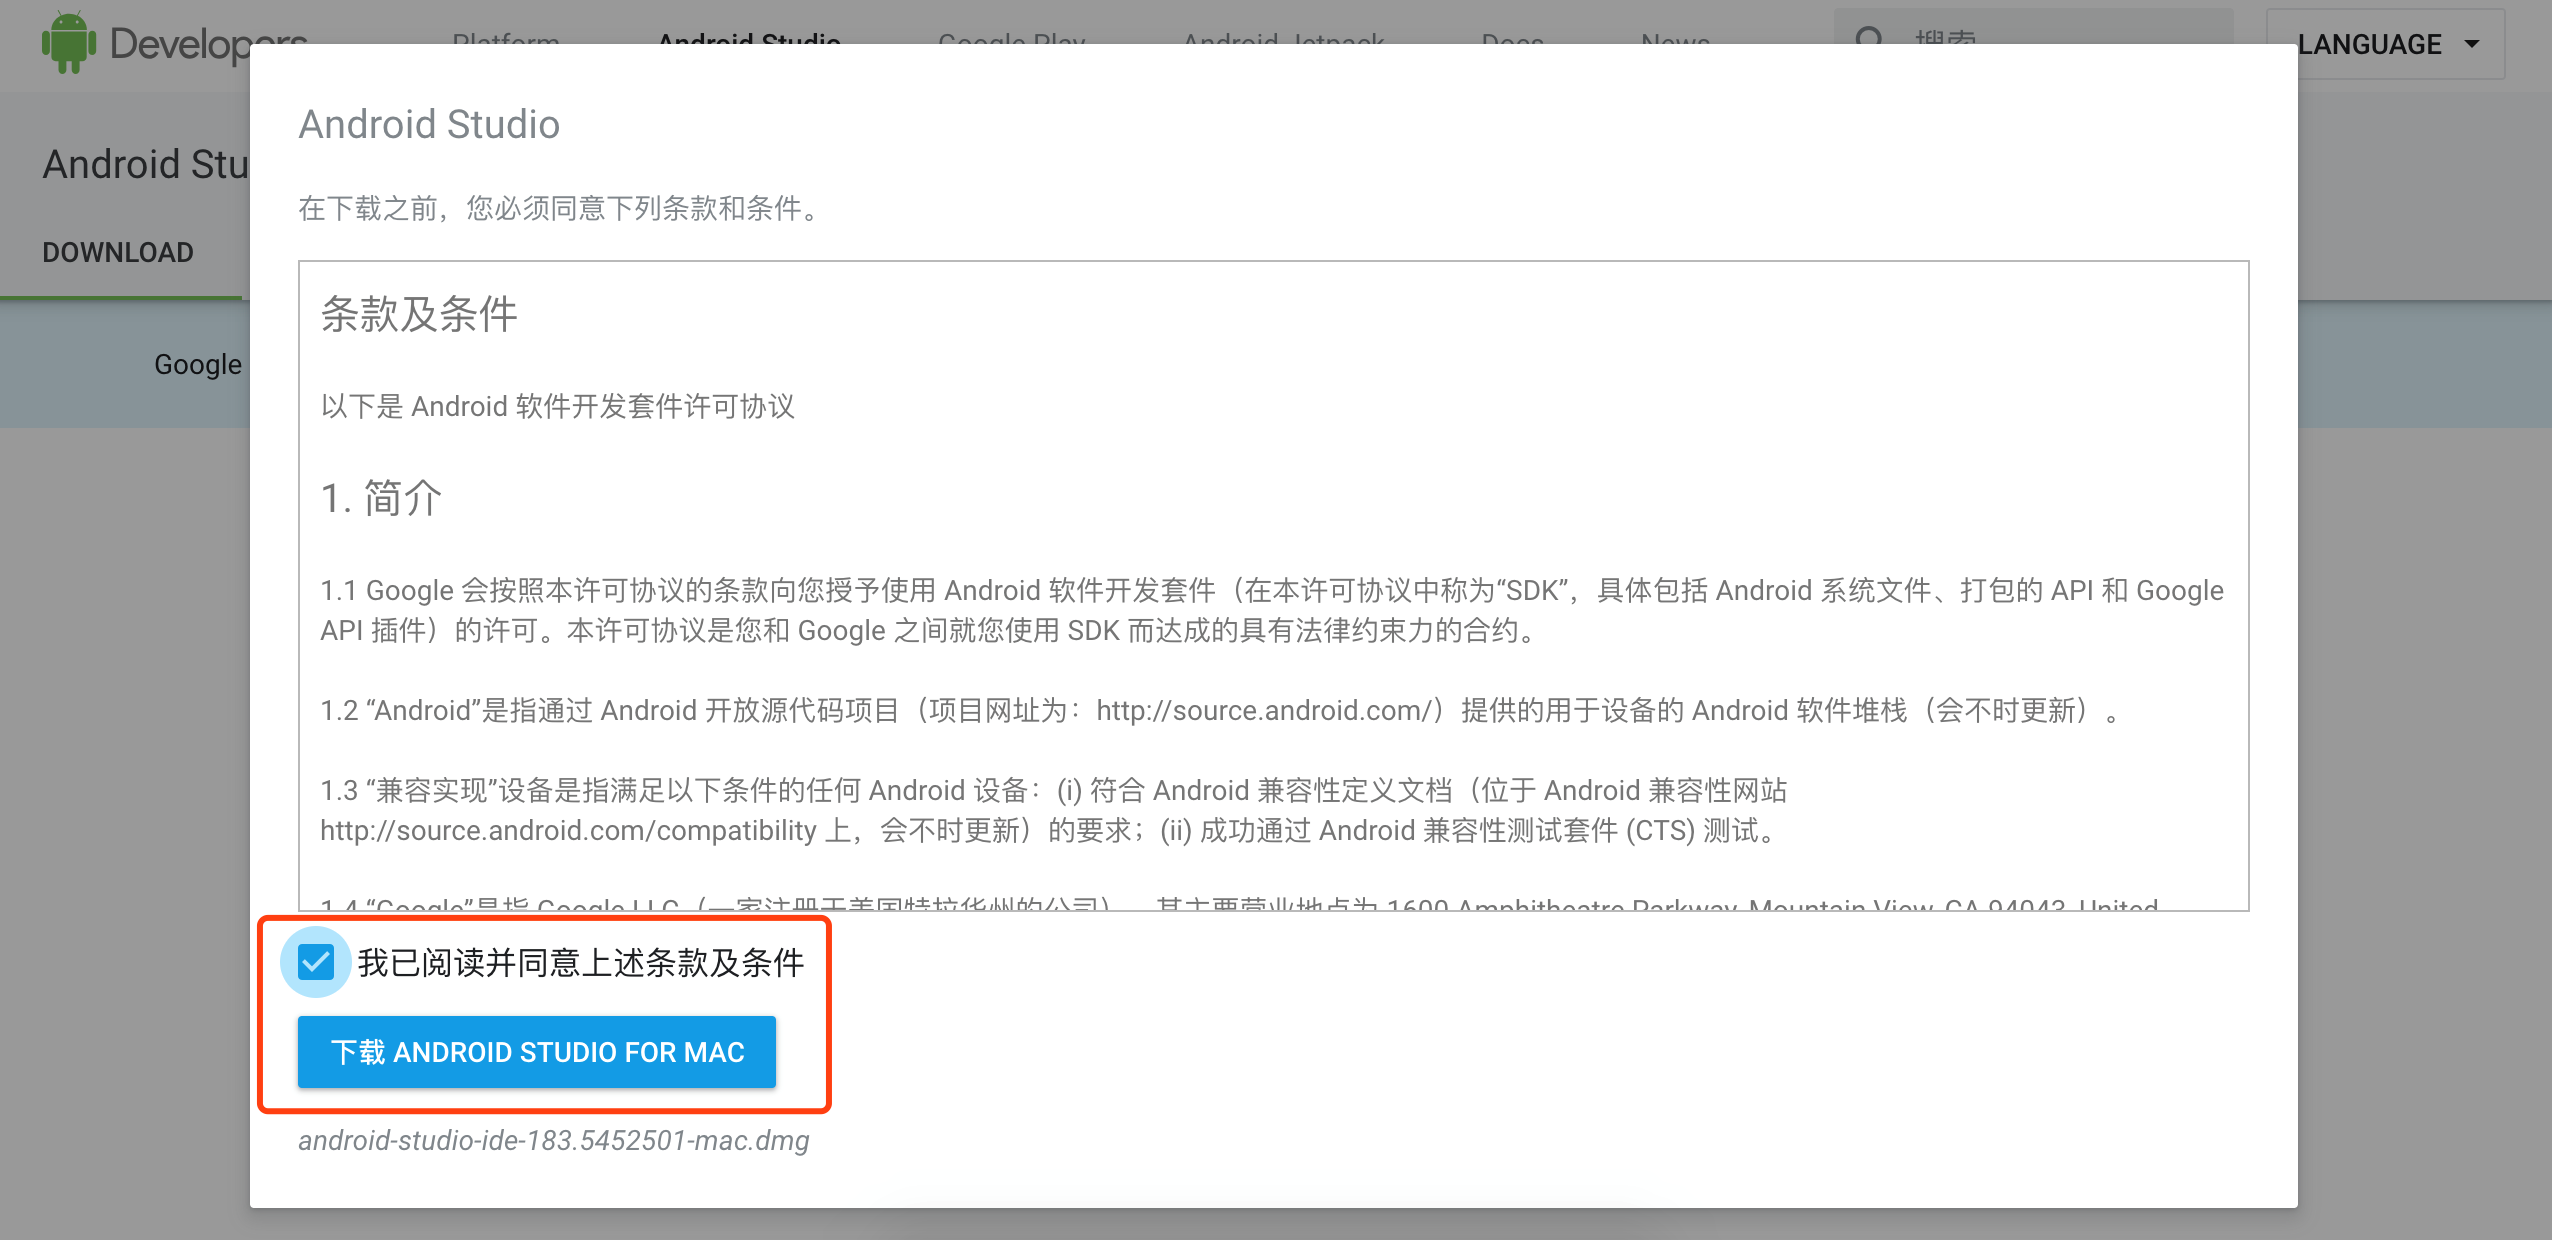
Task: Open the Android Studio nav item
Action: (x=749, y=38)
